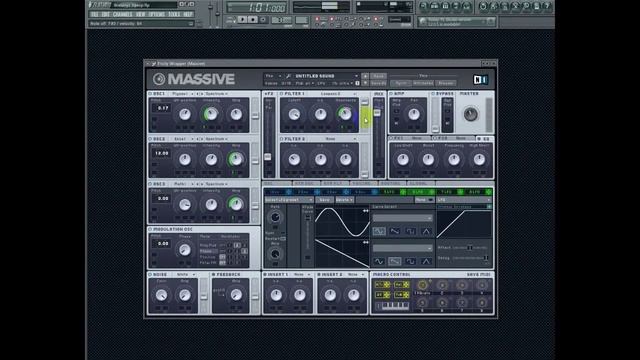Open upper Curve Select dropdown
Viewport: 640px width, 360px height.
[402, 218]
